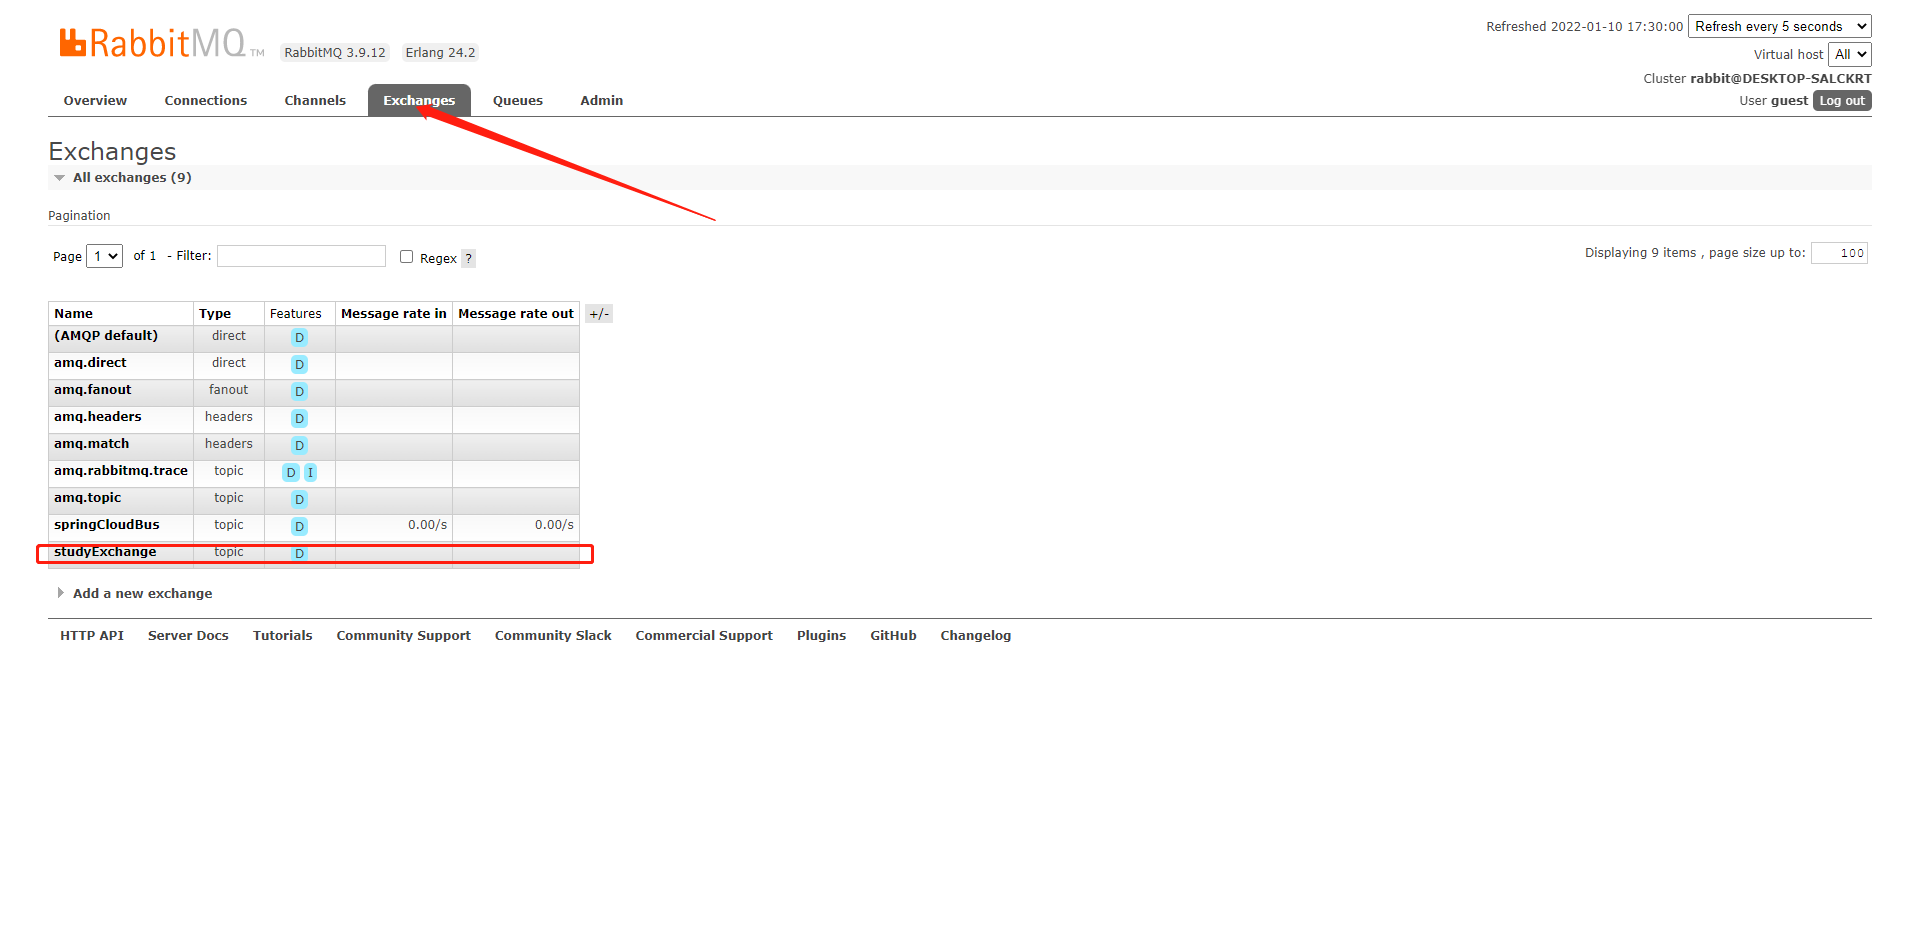Sort by the Name column header
Viewport: 1920px width, 937px height.
click(73, 314)
